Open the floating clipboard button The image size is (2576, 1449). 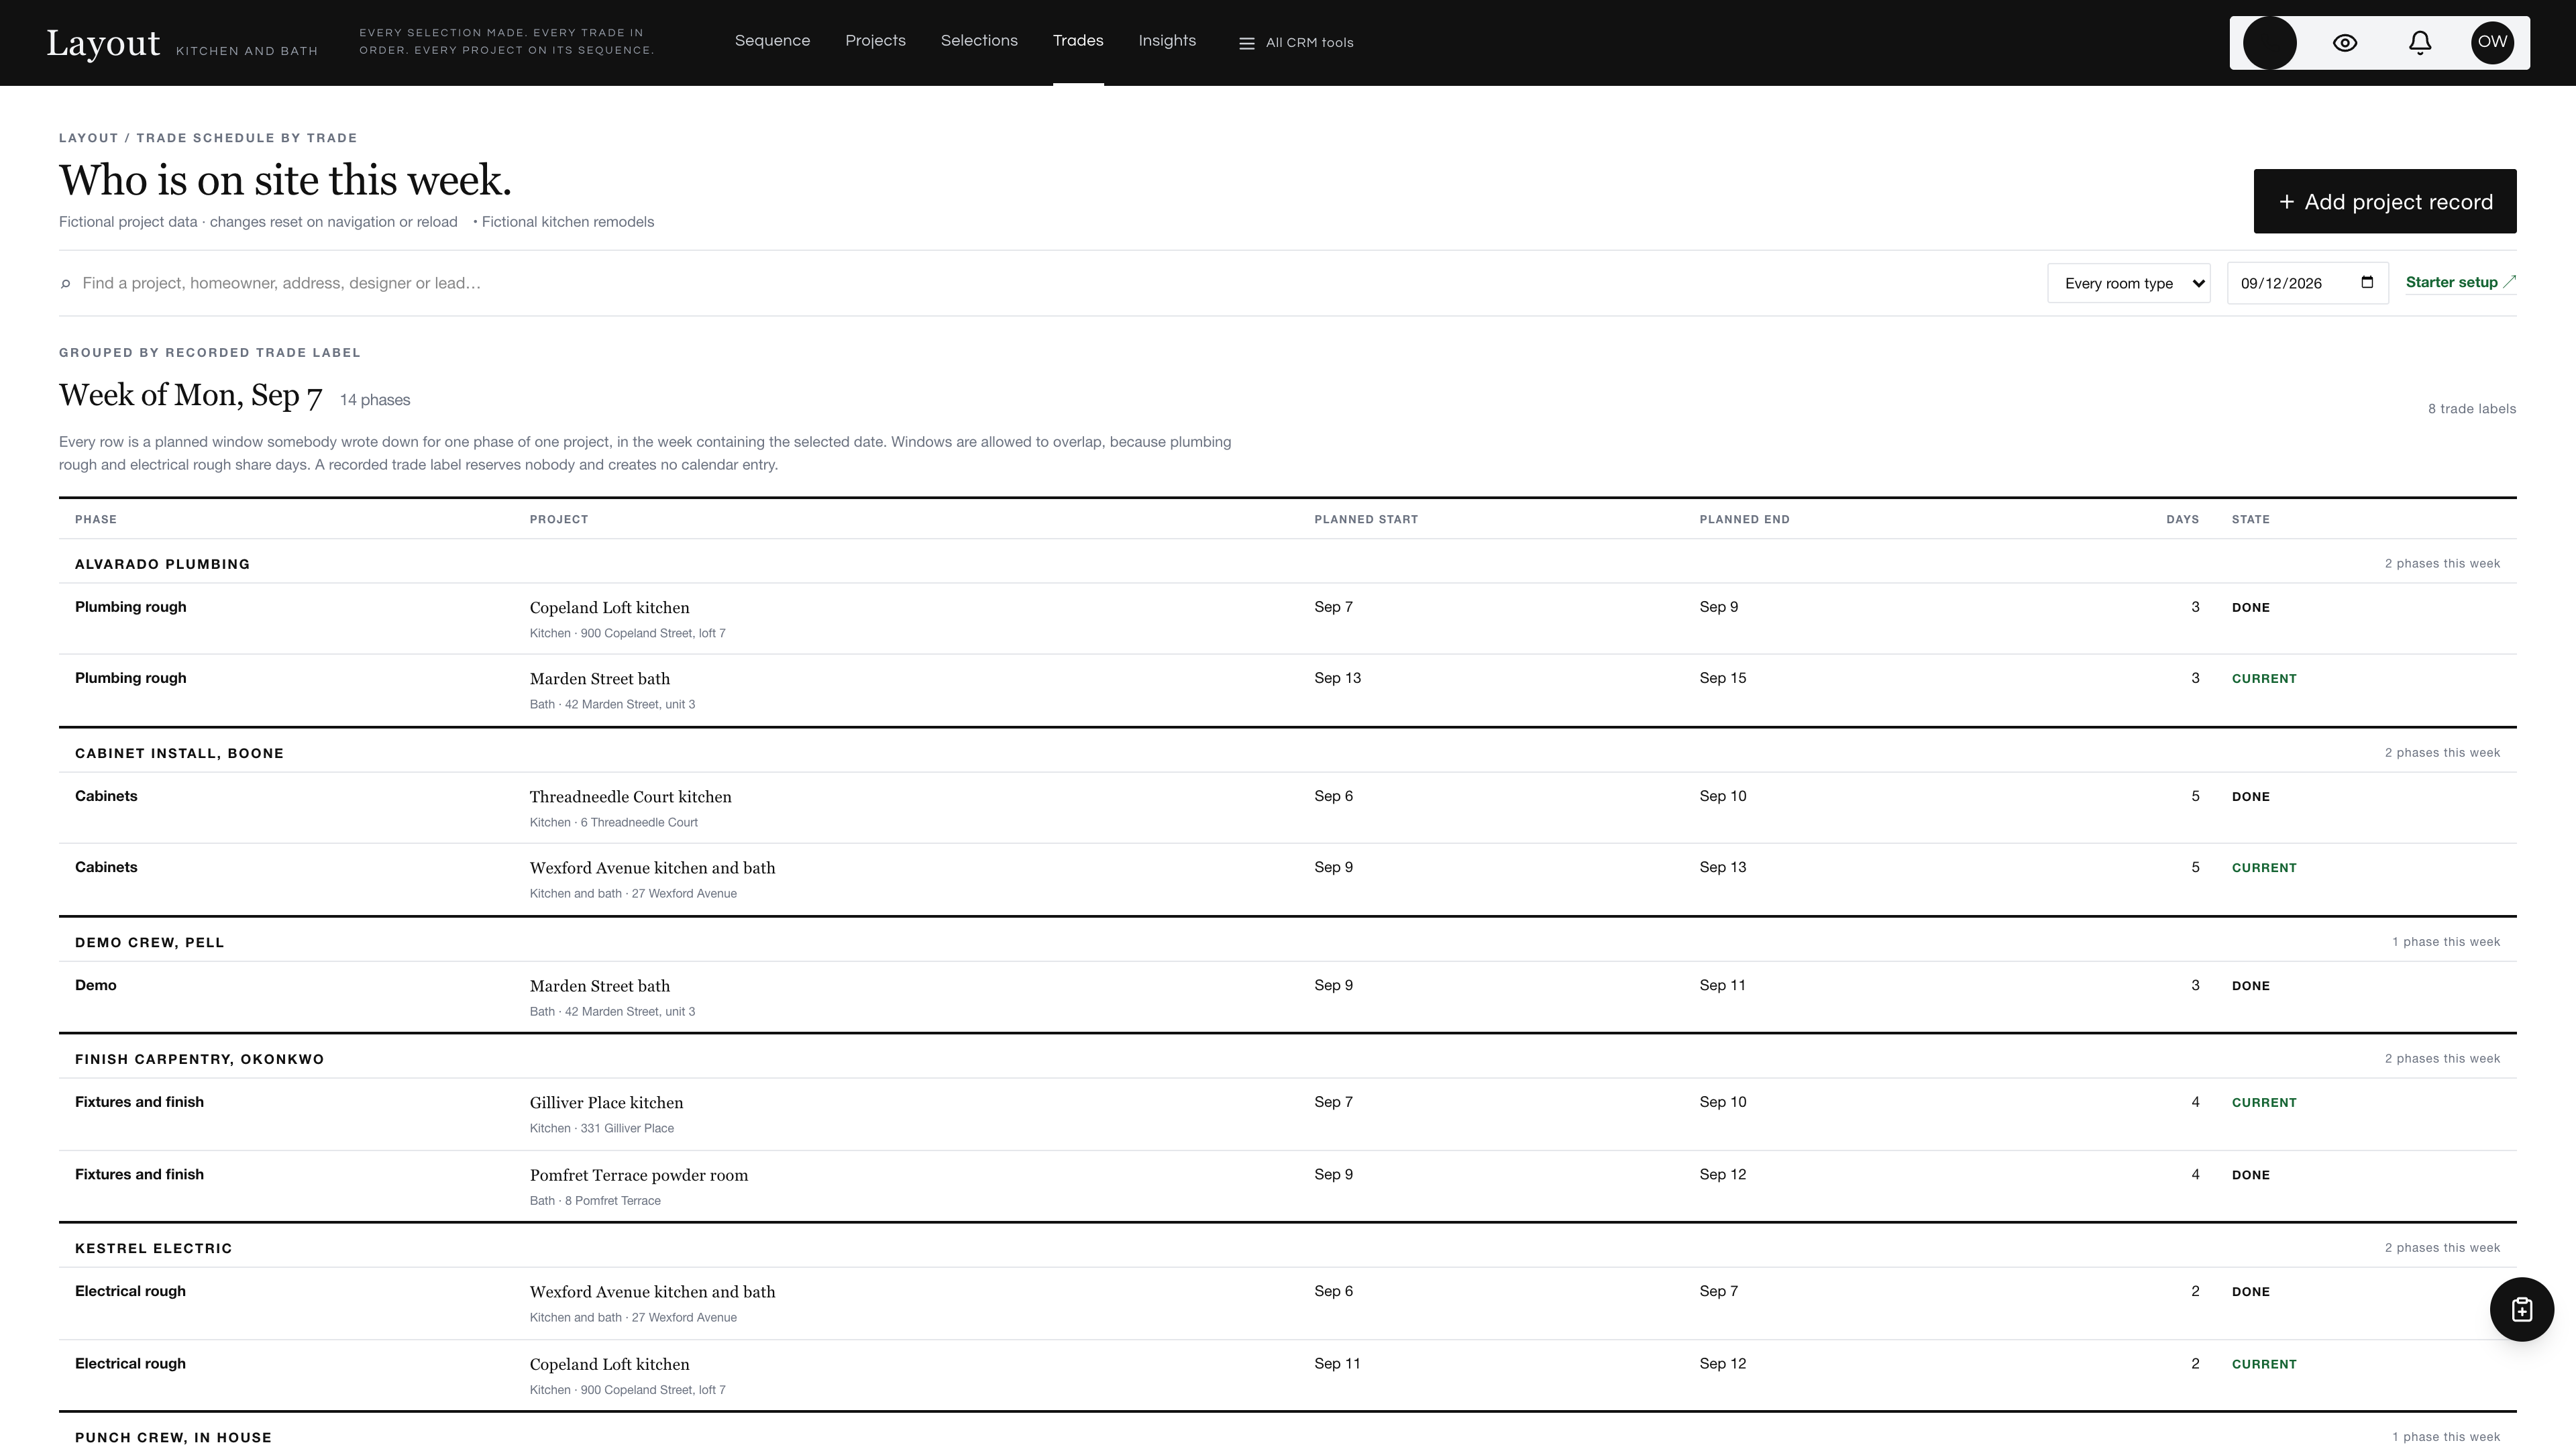click(x=2521, y=1309)
